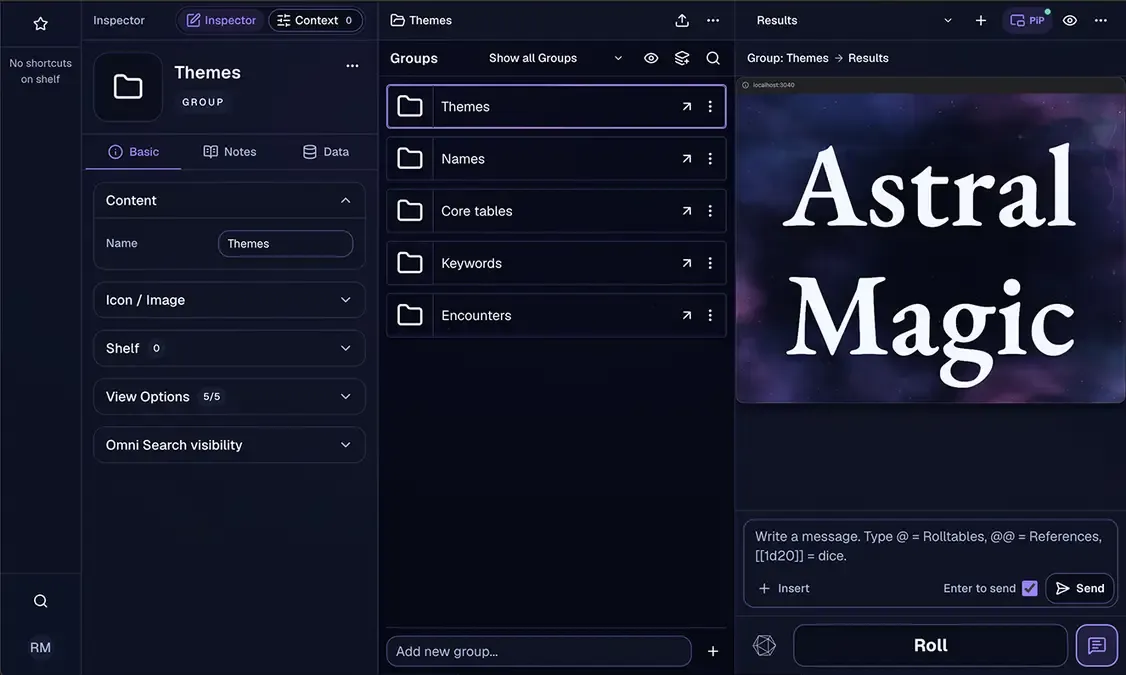The width and height of the screenshot is (1126, 675).
Task: Open the RM user avatar menu
Action: (40, 648)
